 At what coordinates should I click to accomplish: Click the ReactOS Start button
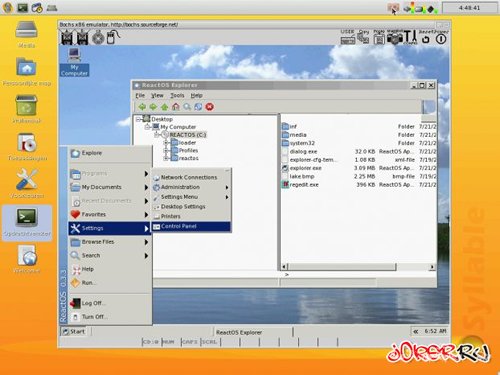point(74,331)
